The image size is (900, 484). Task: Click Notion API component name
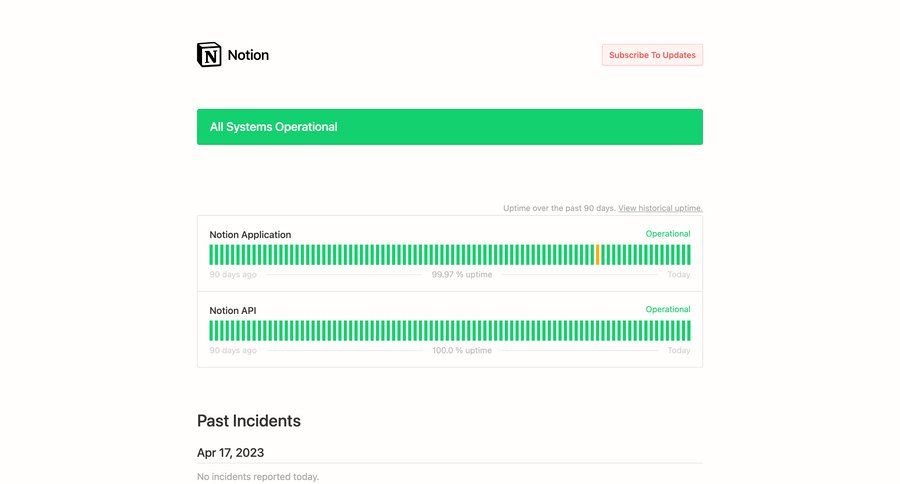232,311
